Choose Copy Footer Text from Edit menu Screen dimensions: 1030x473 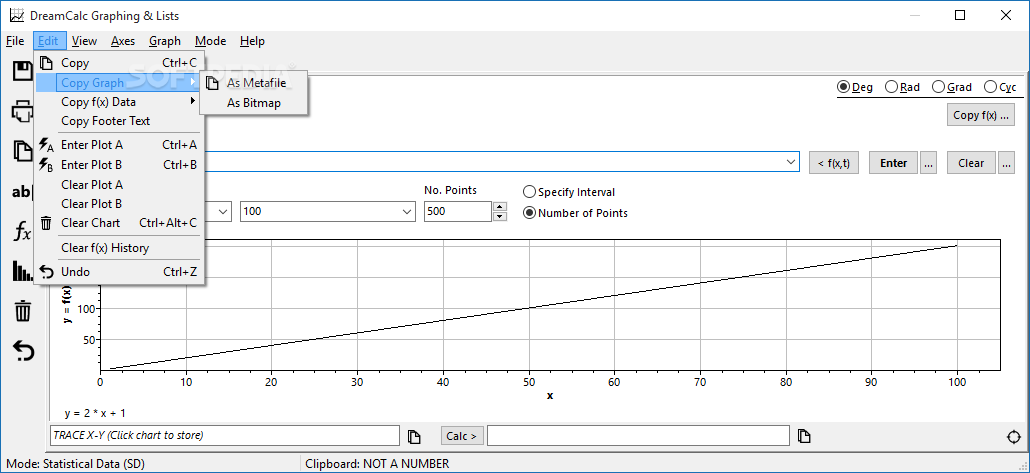(x=119, y=121)
